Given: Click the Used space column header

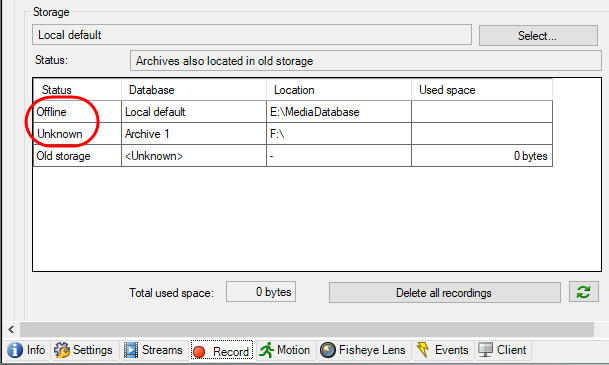Looking at the screenshot, I should [482, 90].
